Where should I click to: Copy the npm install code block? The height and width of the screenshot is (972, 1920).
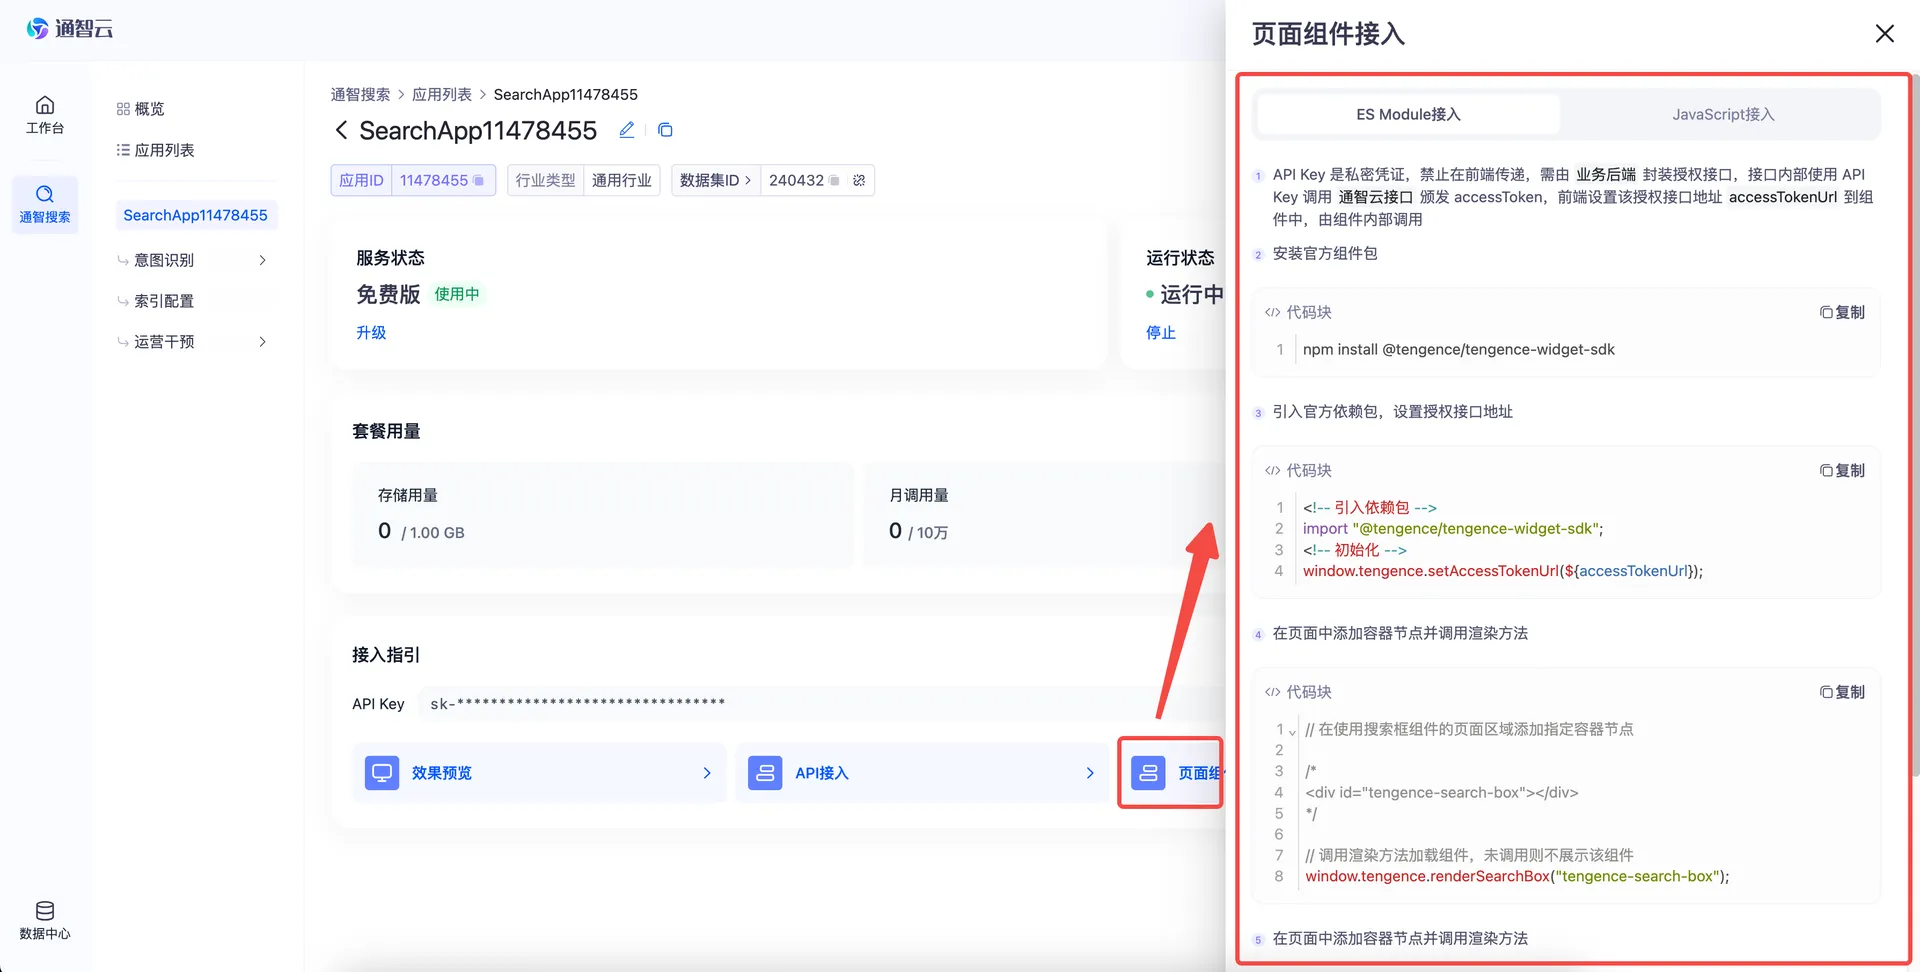coord(1842,313)
